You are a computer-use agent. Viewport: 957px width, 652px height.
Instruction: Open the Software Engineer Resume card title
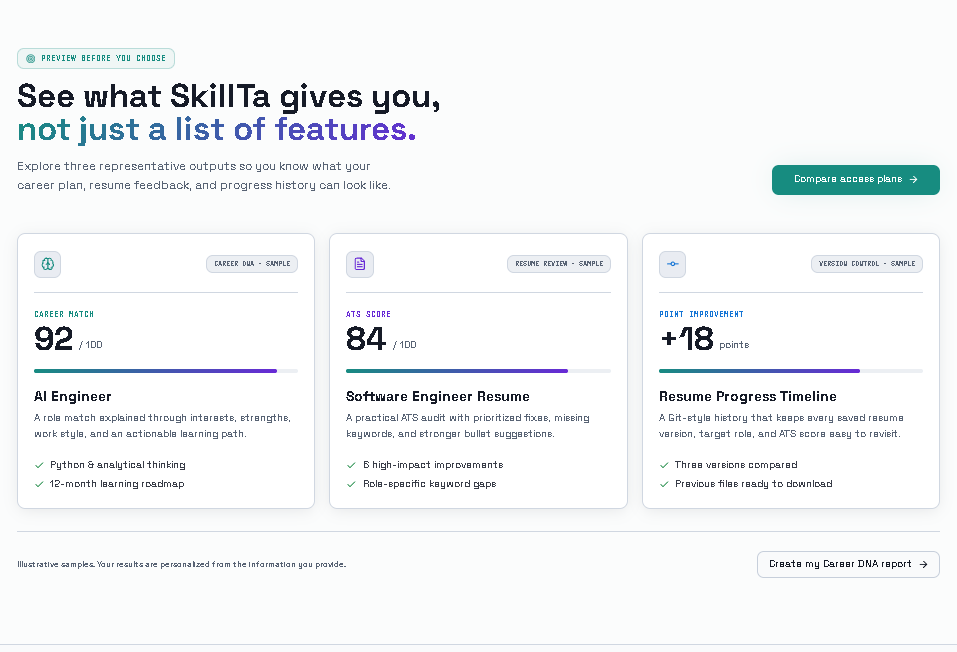coord(438,397)
